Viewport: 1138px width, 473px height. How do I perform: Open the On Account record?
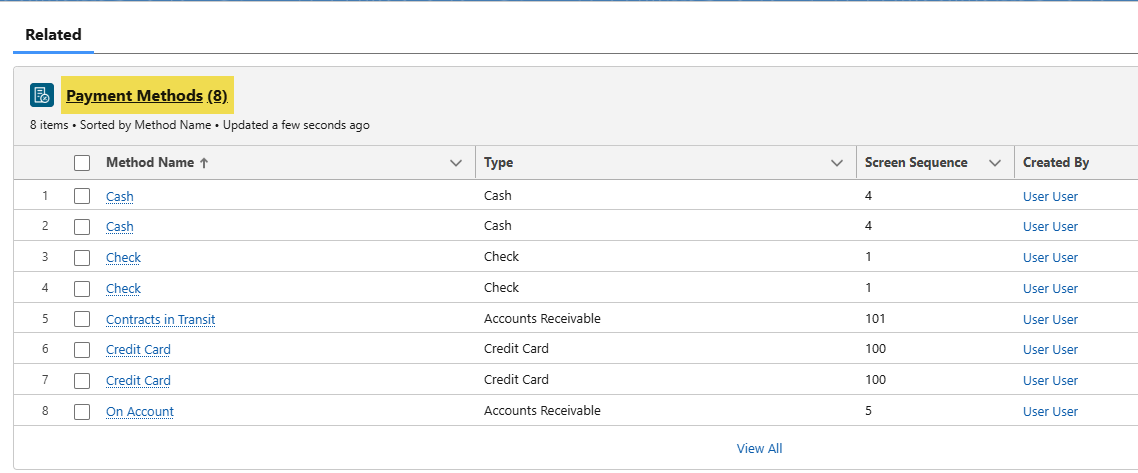(x=140, y=412)
